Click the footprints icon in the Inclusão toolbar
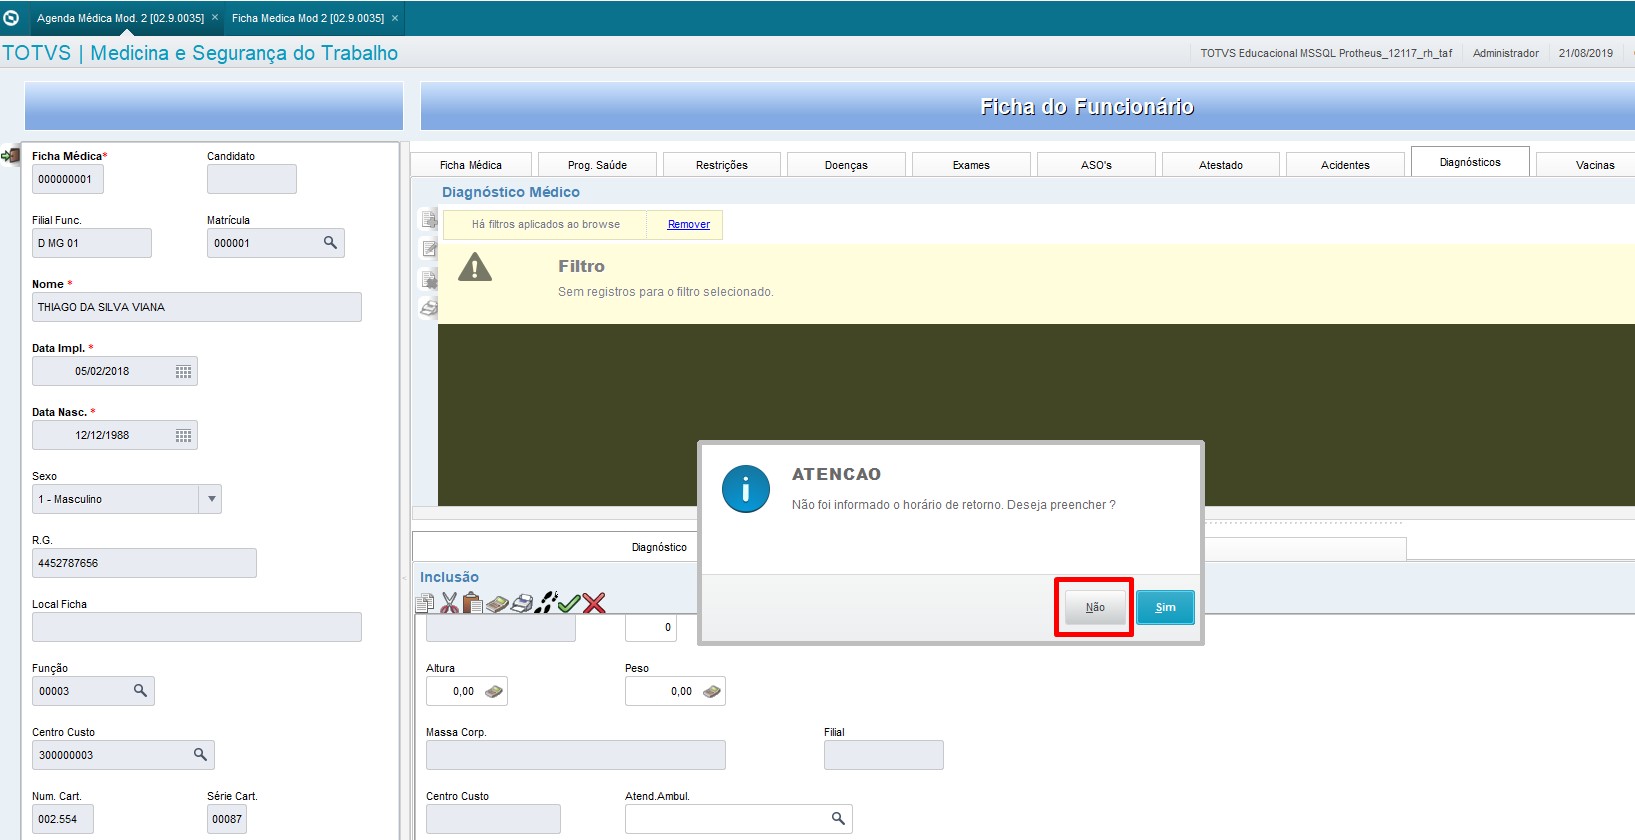 pyautogui.click(x=545, y=602)
